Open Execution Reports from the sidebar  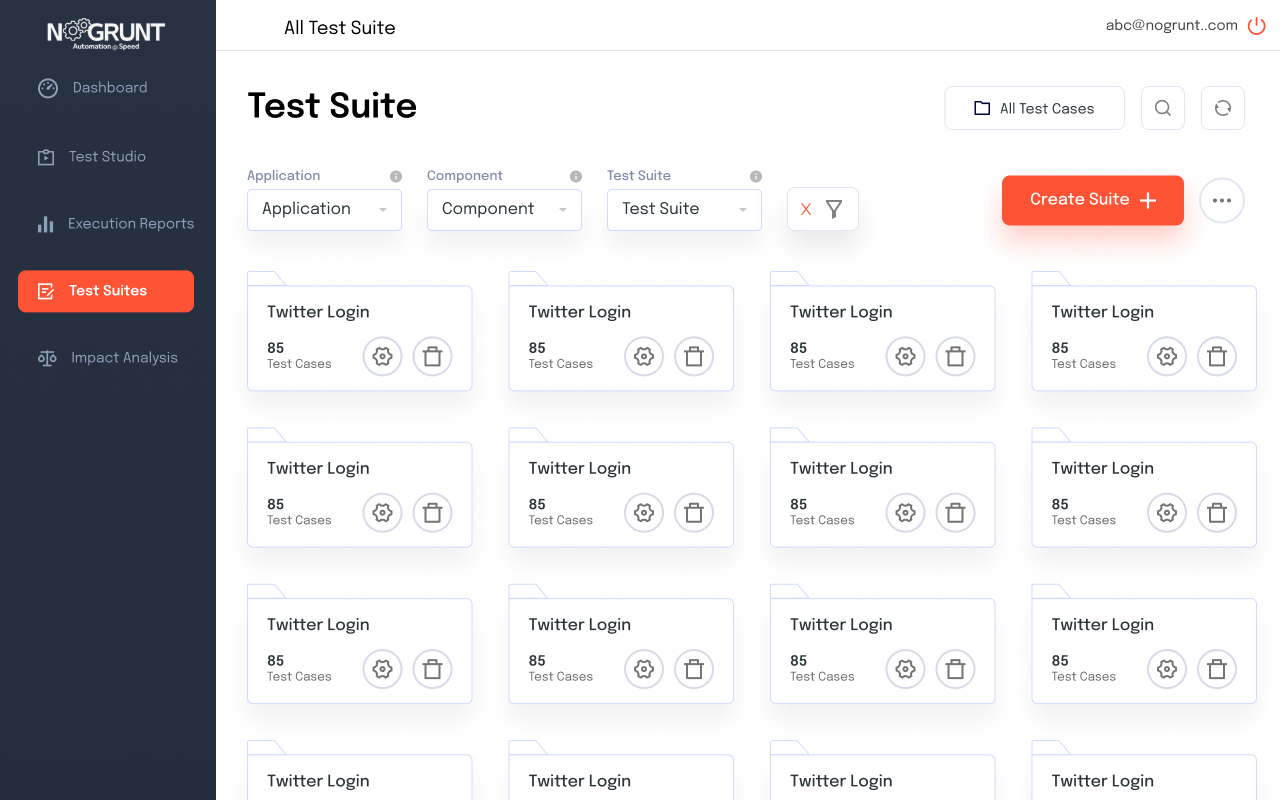132,223
